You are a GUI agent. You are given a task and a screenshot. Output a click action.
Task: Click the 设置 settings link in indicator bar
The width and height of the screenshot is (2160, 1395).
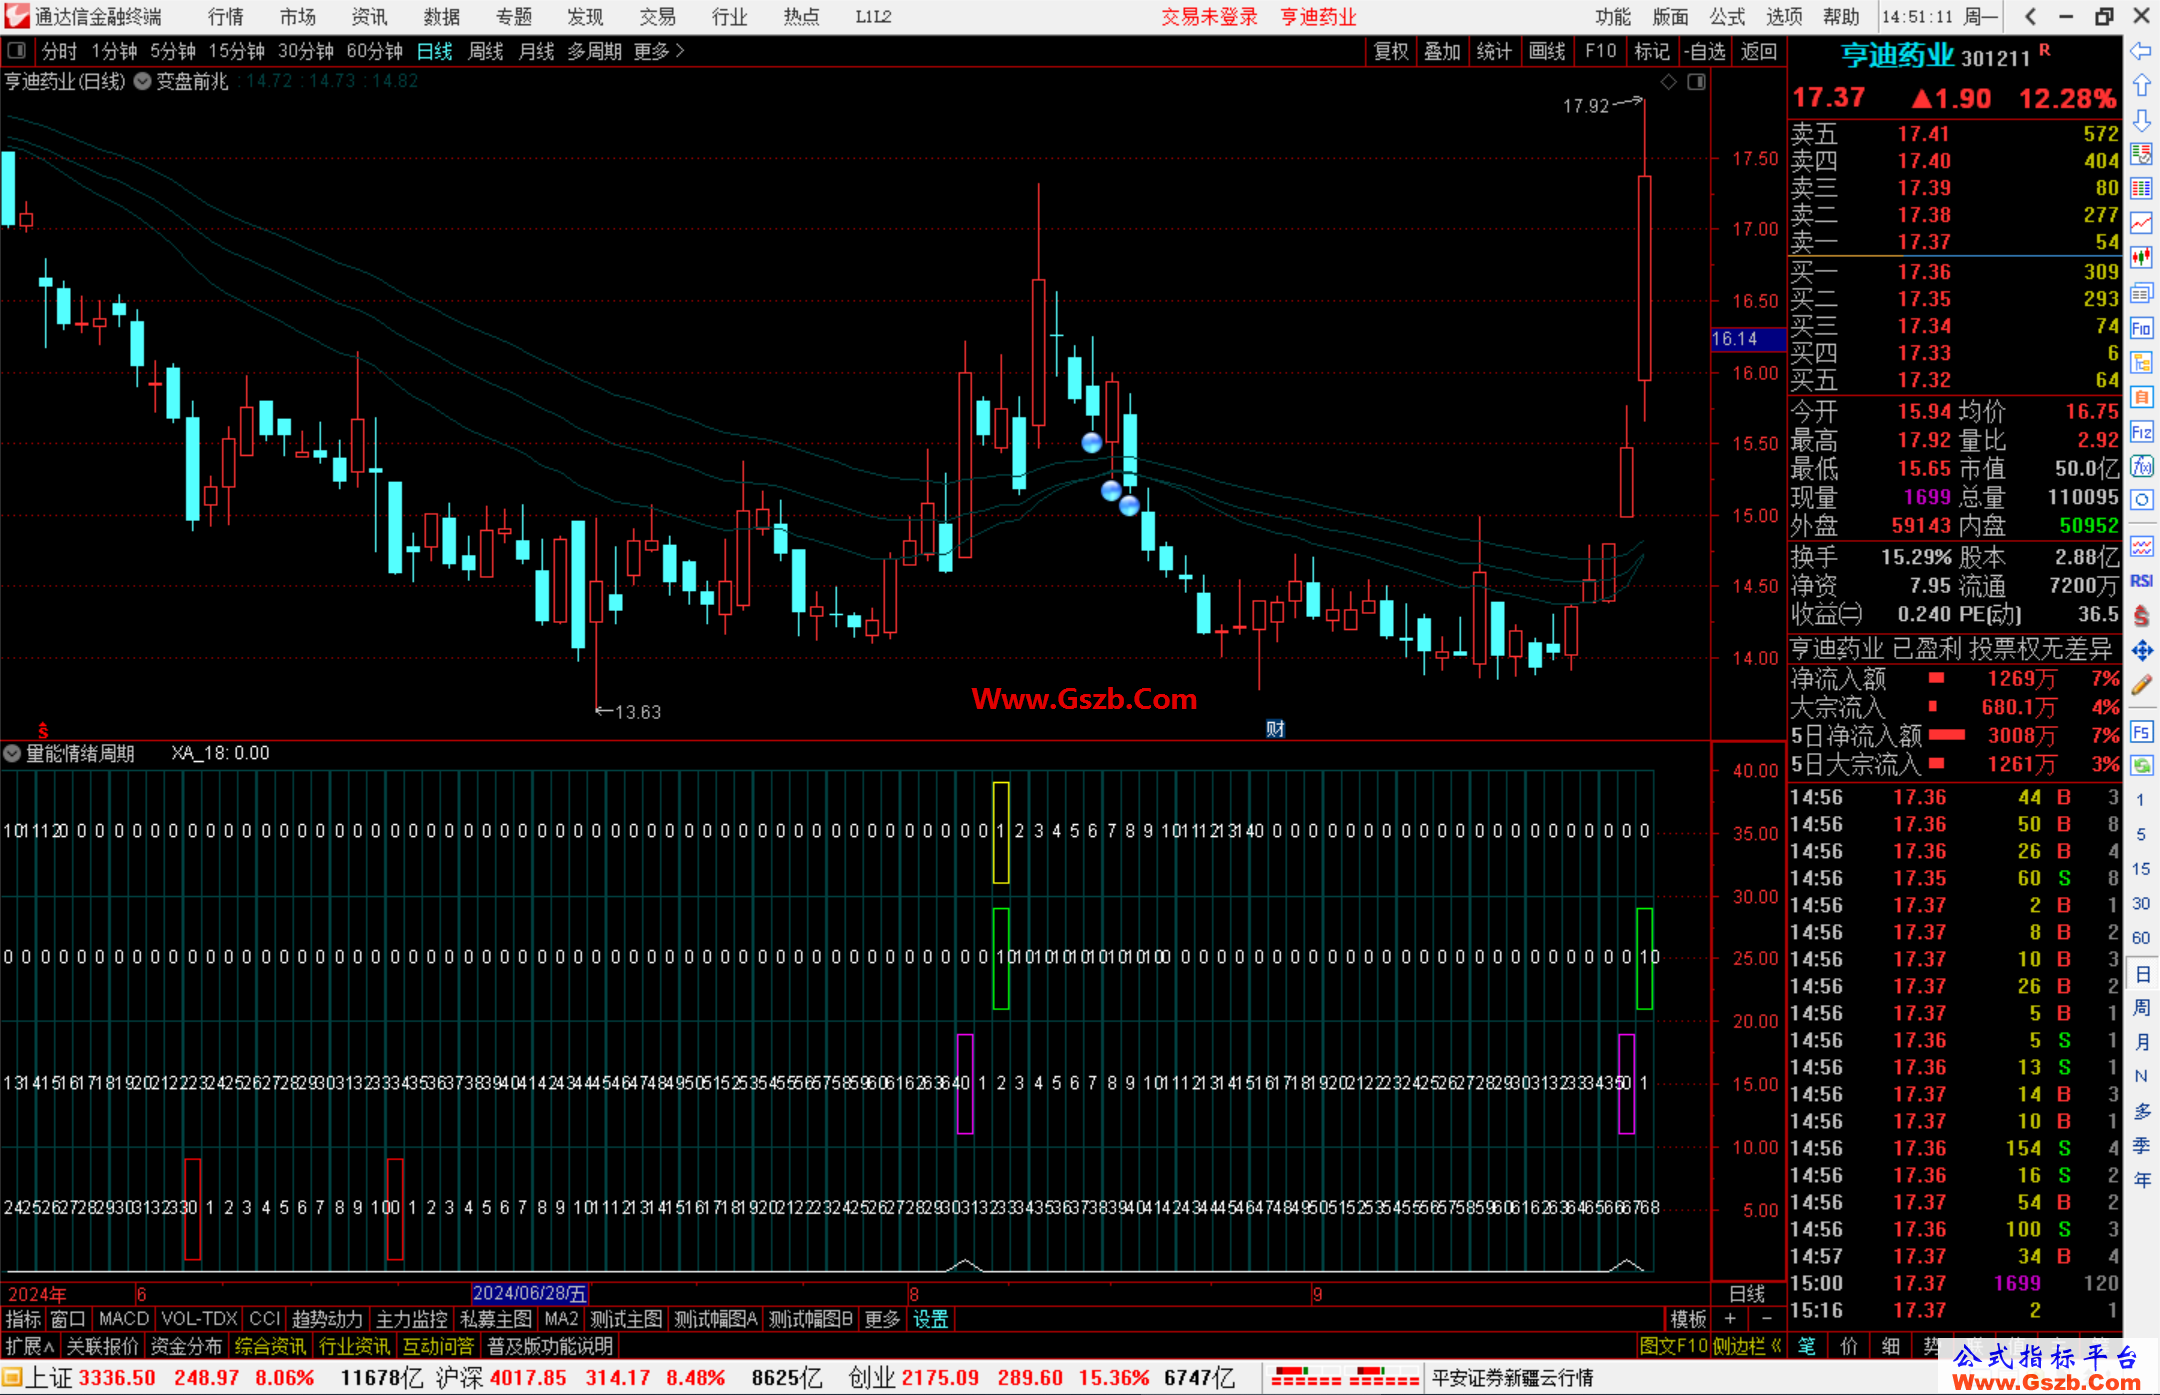[x=930, y=1319]
